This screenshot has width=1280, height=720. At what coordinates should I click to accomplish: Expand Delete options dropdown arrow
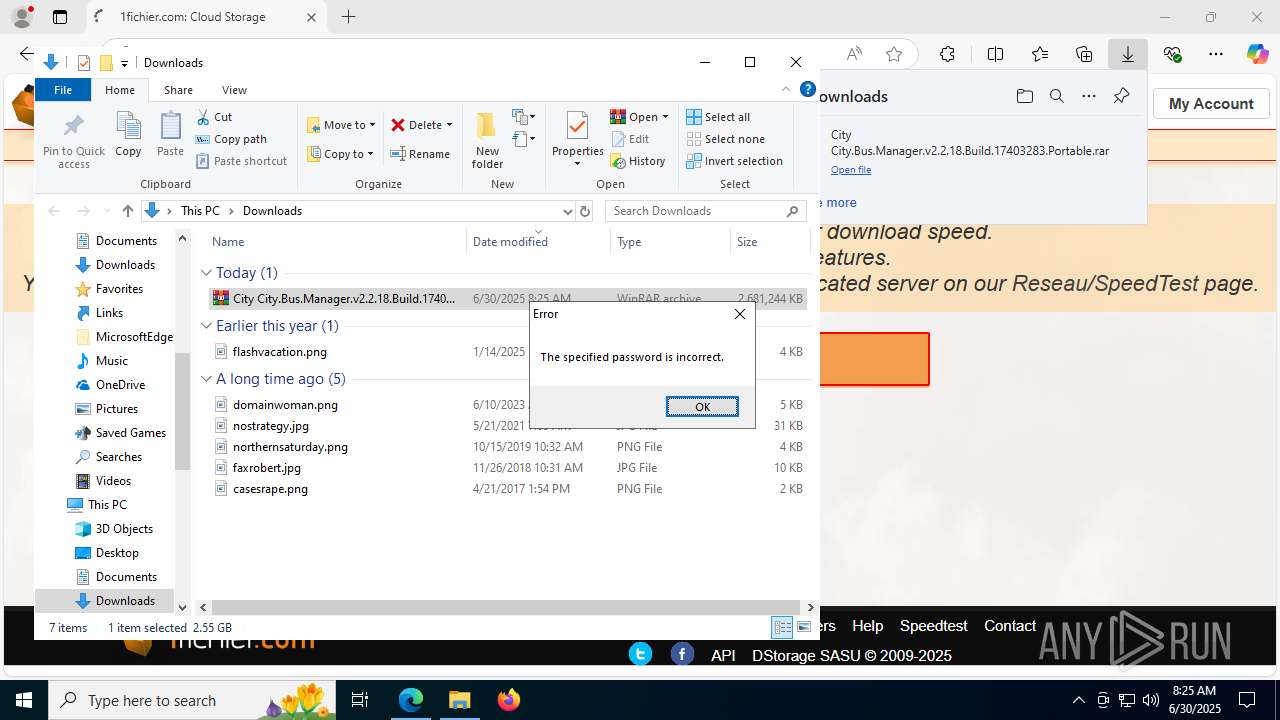click(449, 125)
